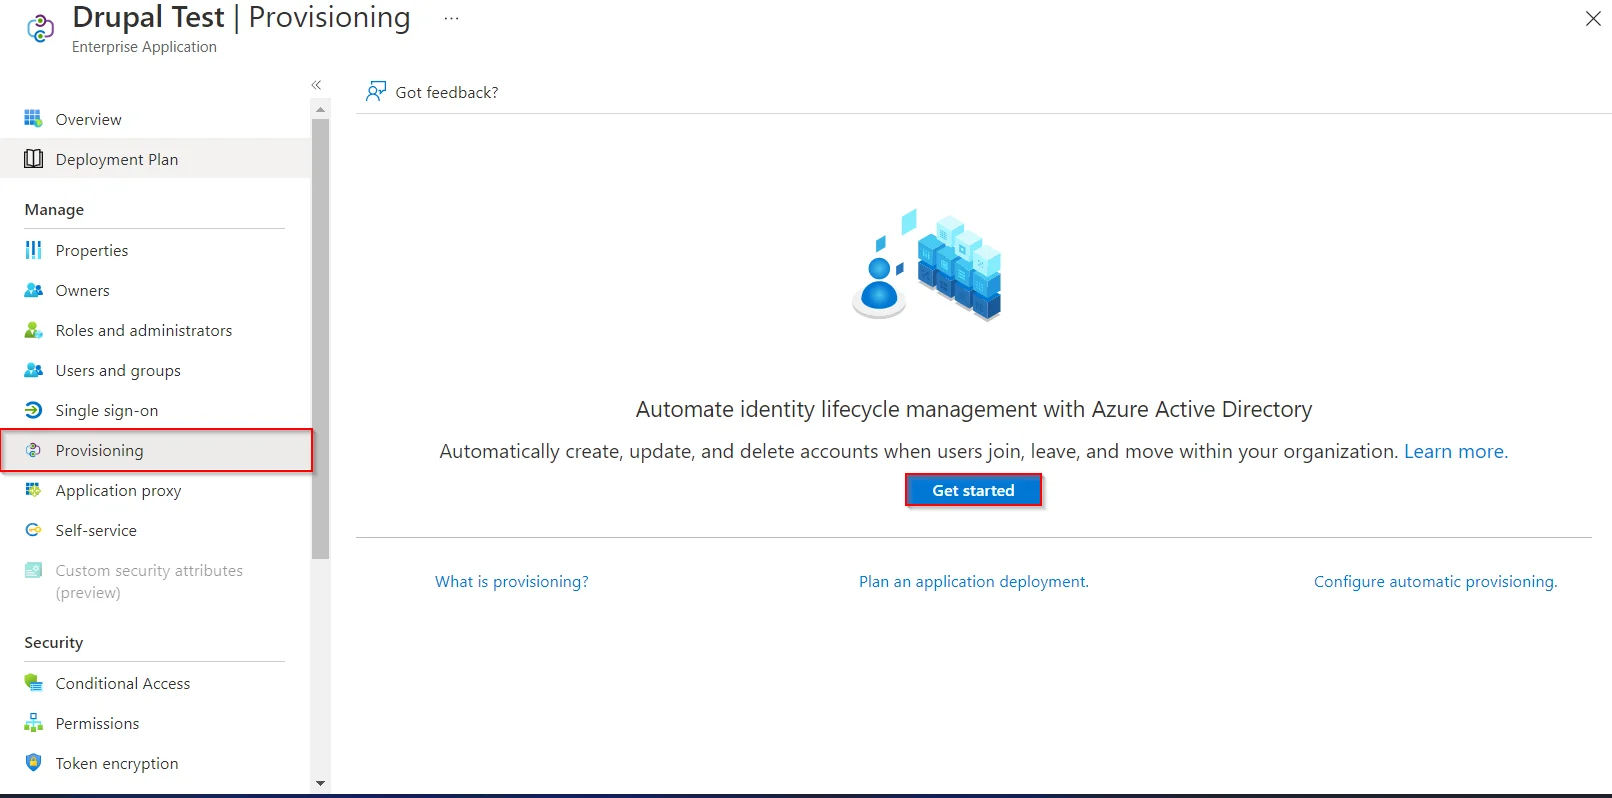Click the Provisioning sync icon
Image resolution: width=1612 pixels, height=798 pixels.
(x=33, y=450)
